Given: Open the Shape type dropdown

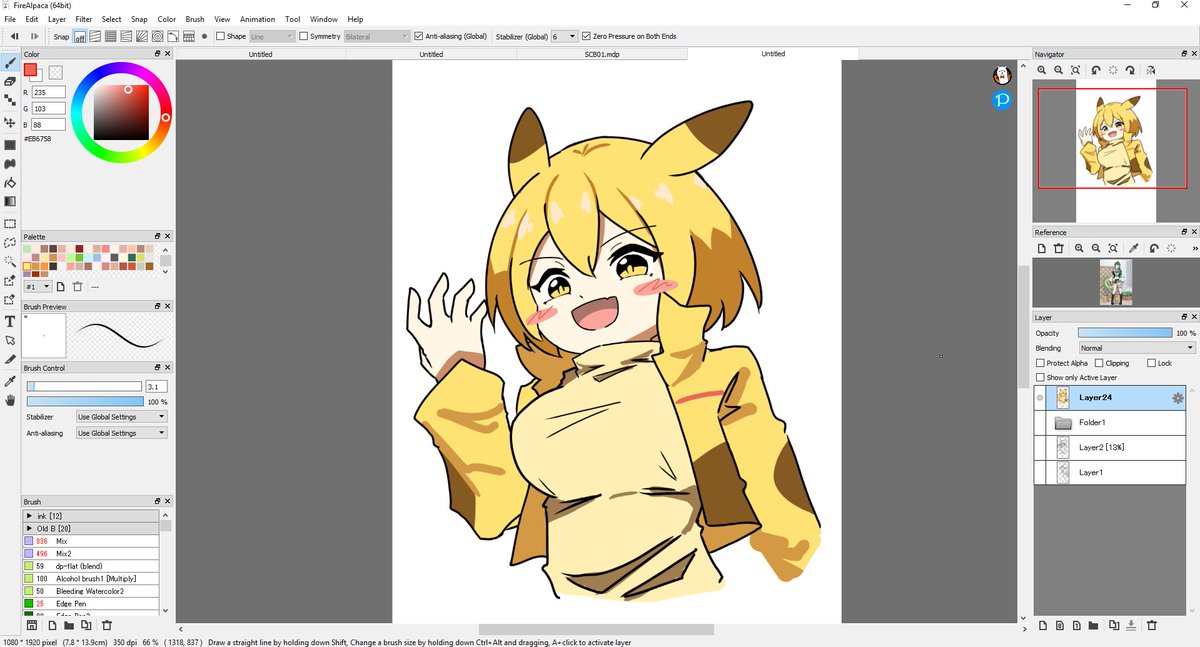Looking at the screenshot, I should coord(271,36).
